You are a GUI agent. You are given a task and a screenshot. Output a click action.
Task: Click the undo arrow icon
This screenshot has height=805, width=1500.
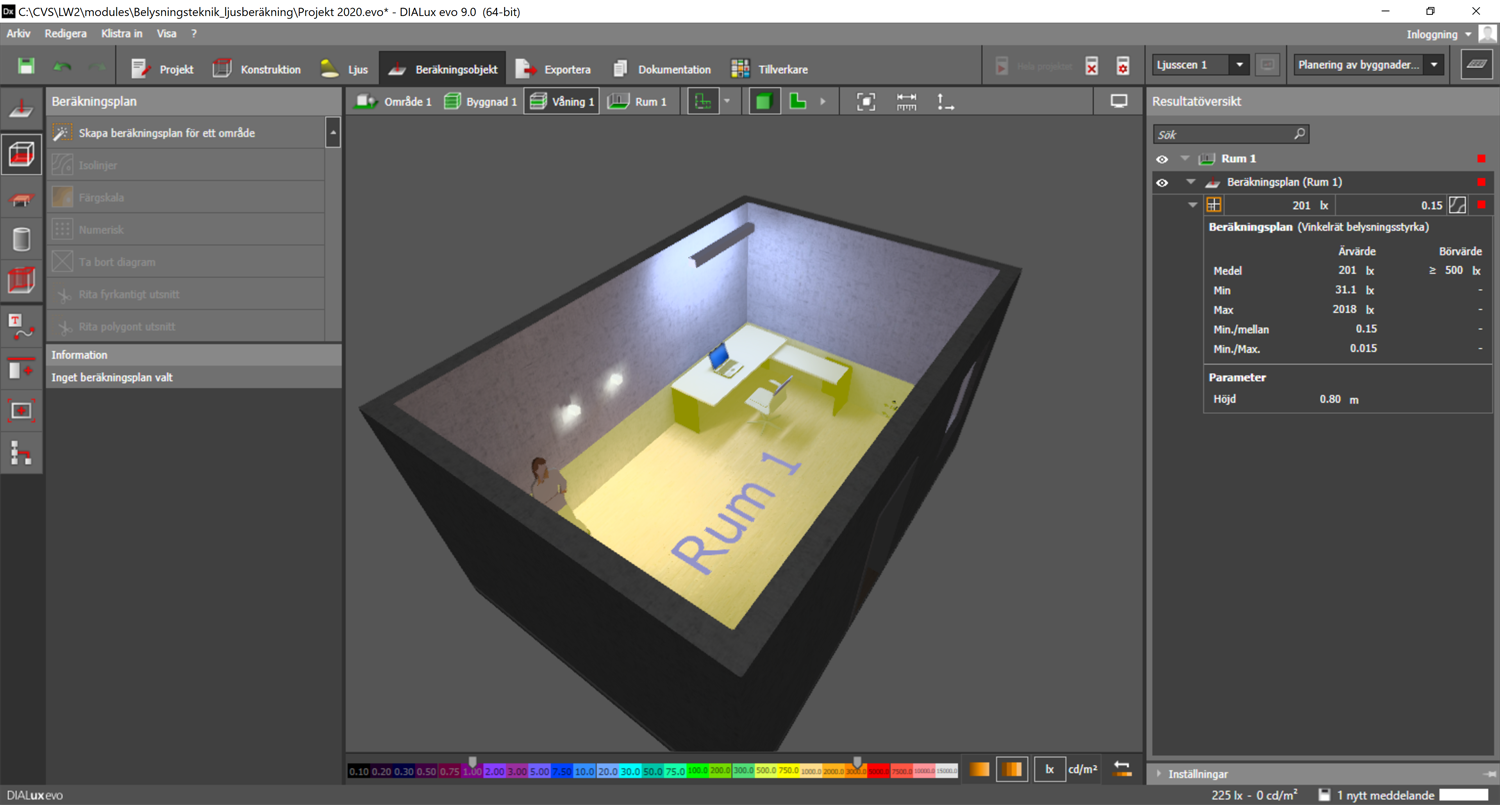pos(62,67)
